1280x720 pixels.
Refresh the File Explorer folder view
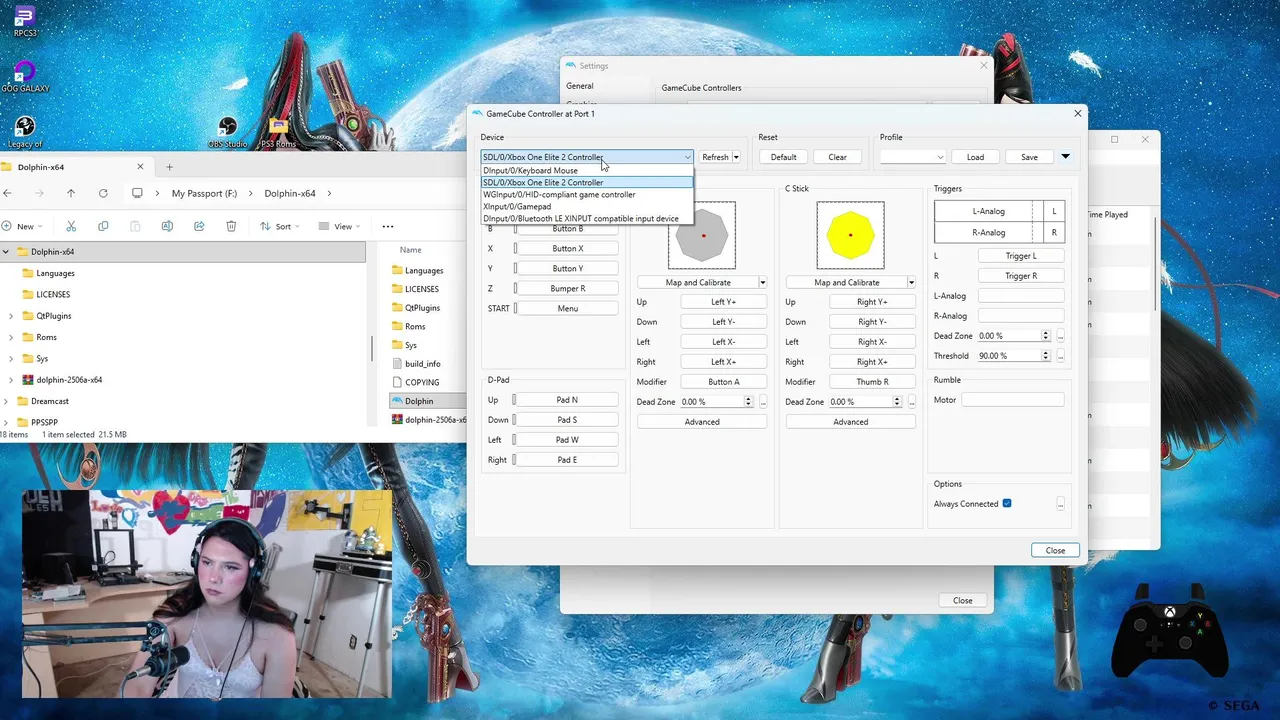pyautogui.click(x=103, y=193)
